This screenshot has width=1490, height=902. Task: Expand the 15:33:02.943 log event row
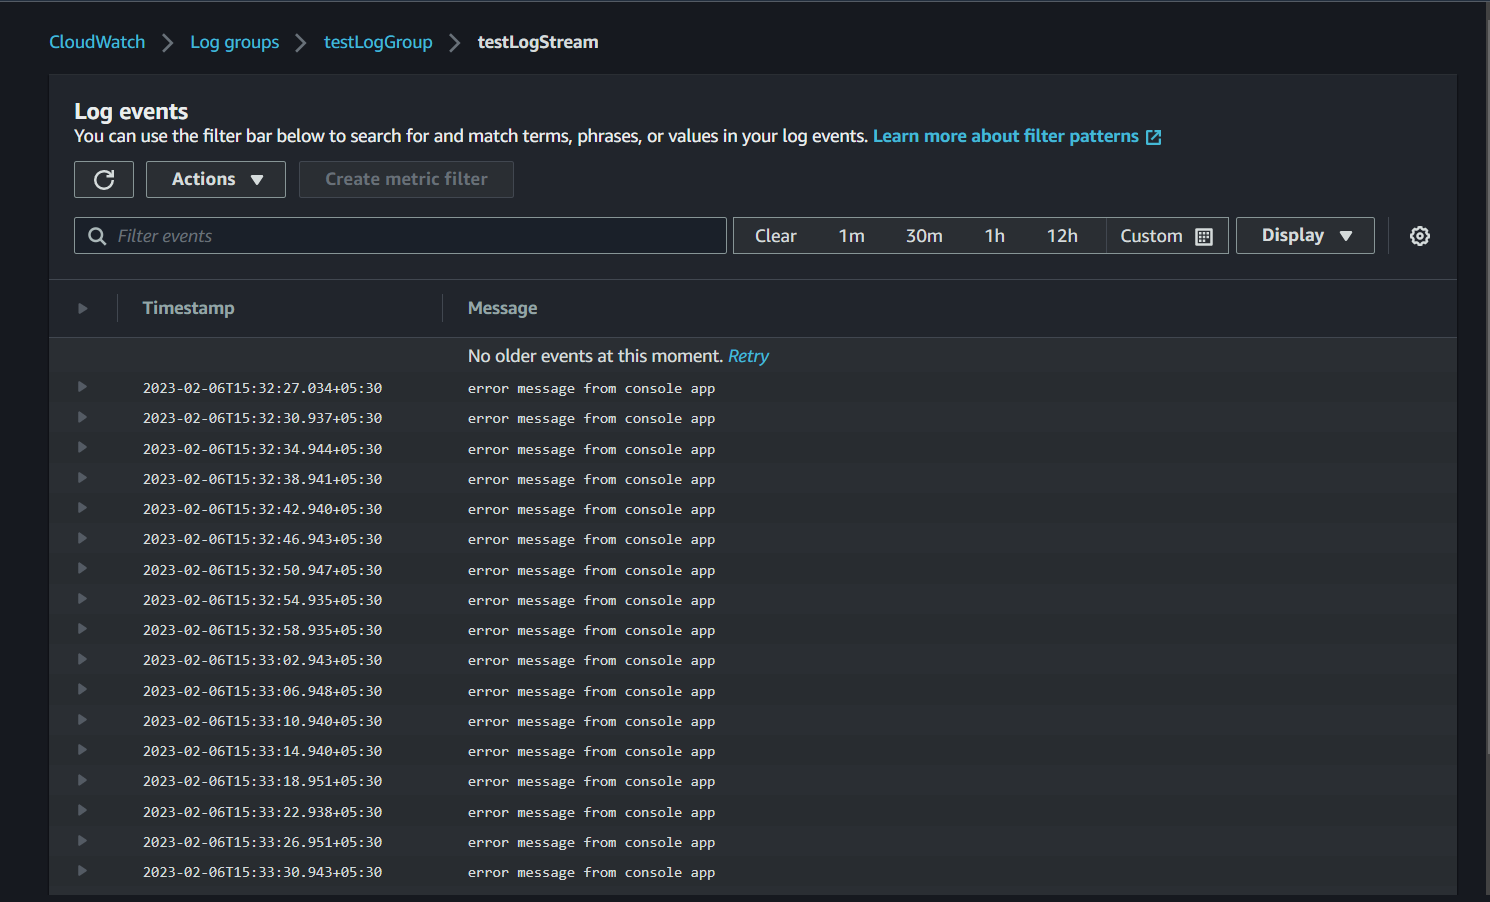click(82, 659)
